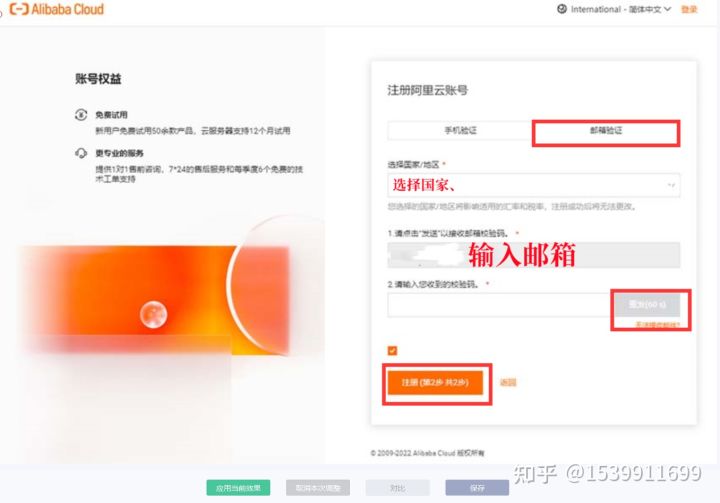The image size is (720, 503).
Task: Click the orange 注册 (第2步 共2步) button
Action: tap(435, 383)
